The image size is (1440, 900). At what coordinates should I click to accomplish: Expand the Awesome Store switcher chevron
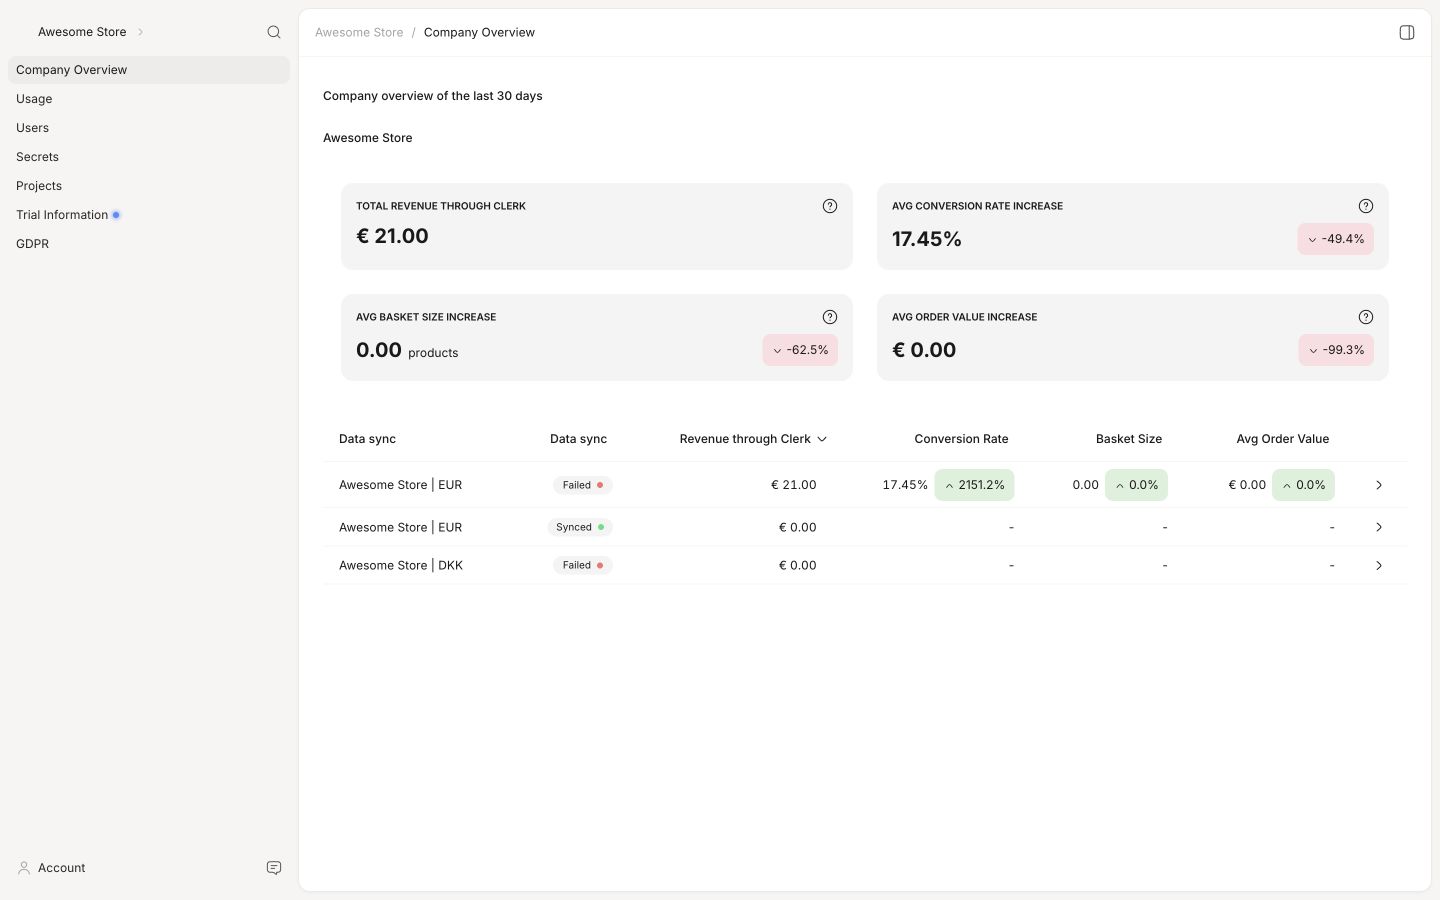(x=140, y=32)
